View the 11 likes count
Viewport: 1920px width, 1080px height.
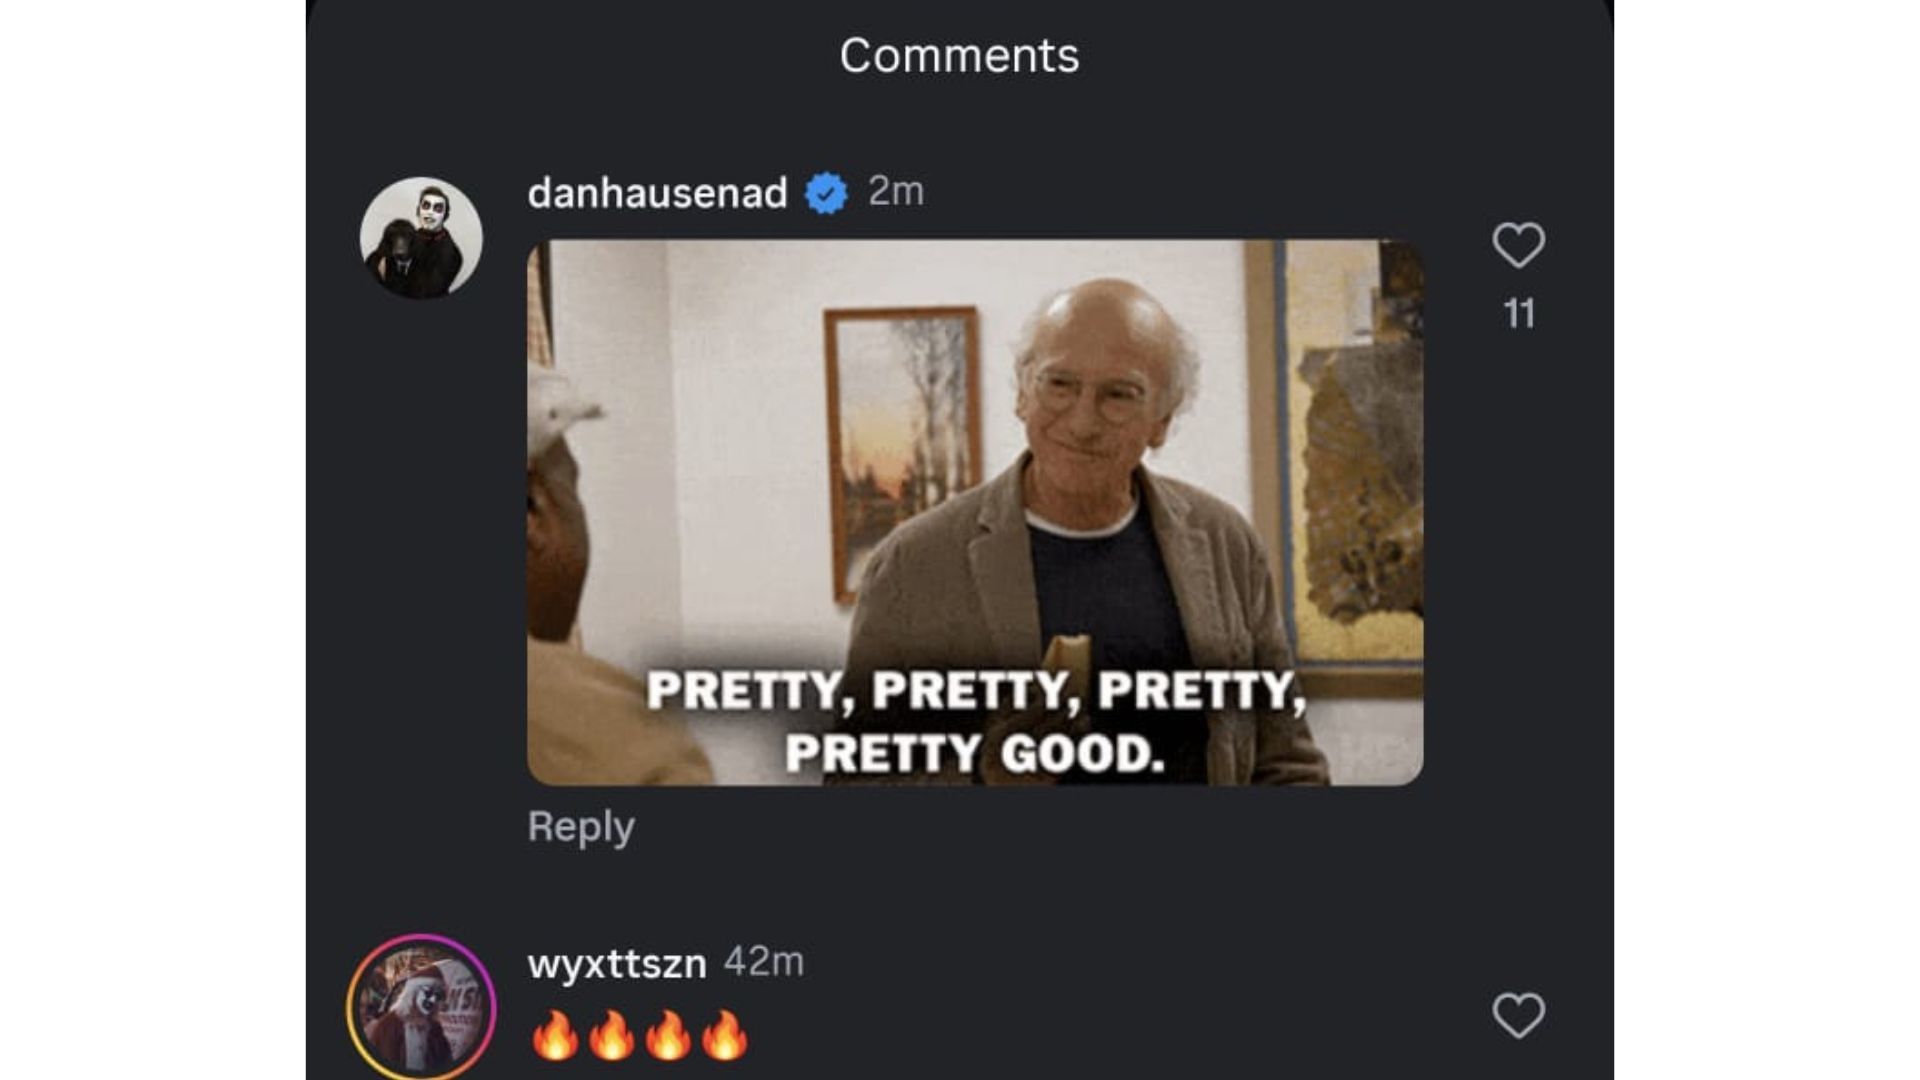coord(1521,313)
